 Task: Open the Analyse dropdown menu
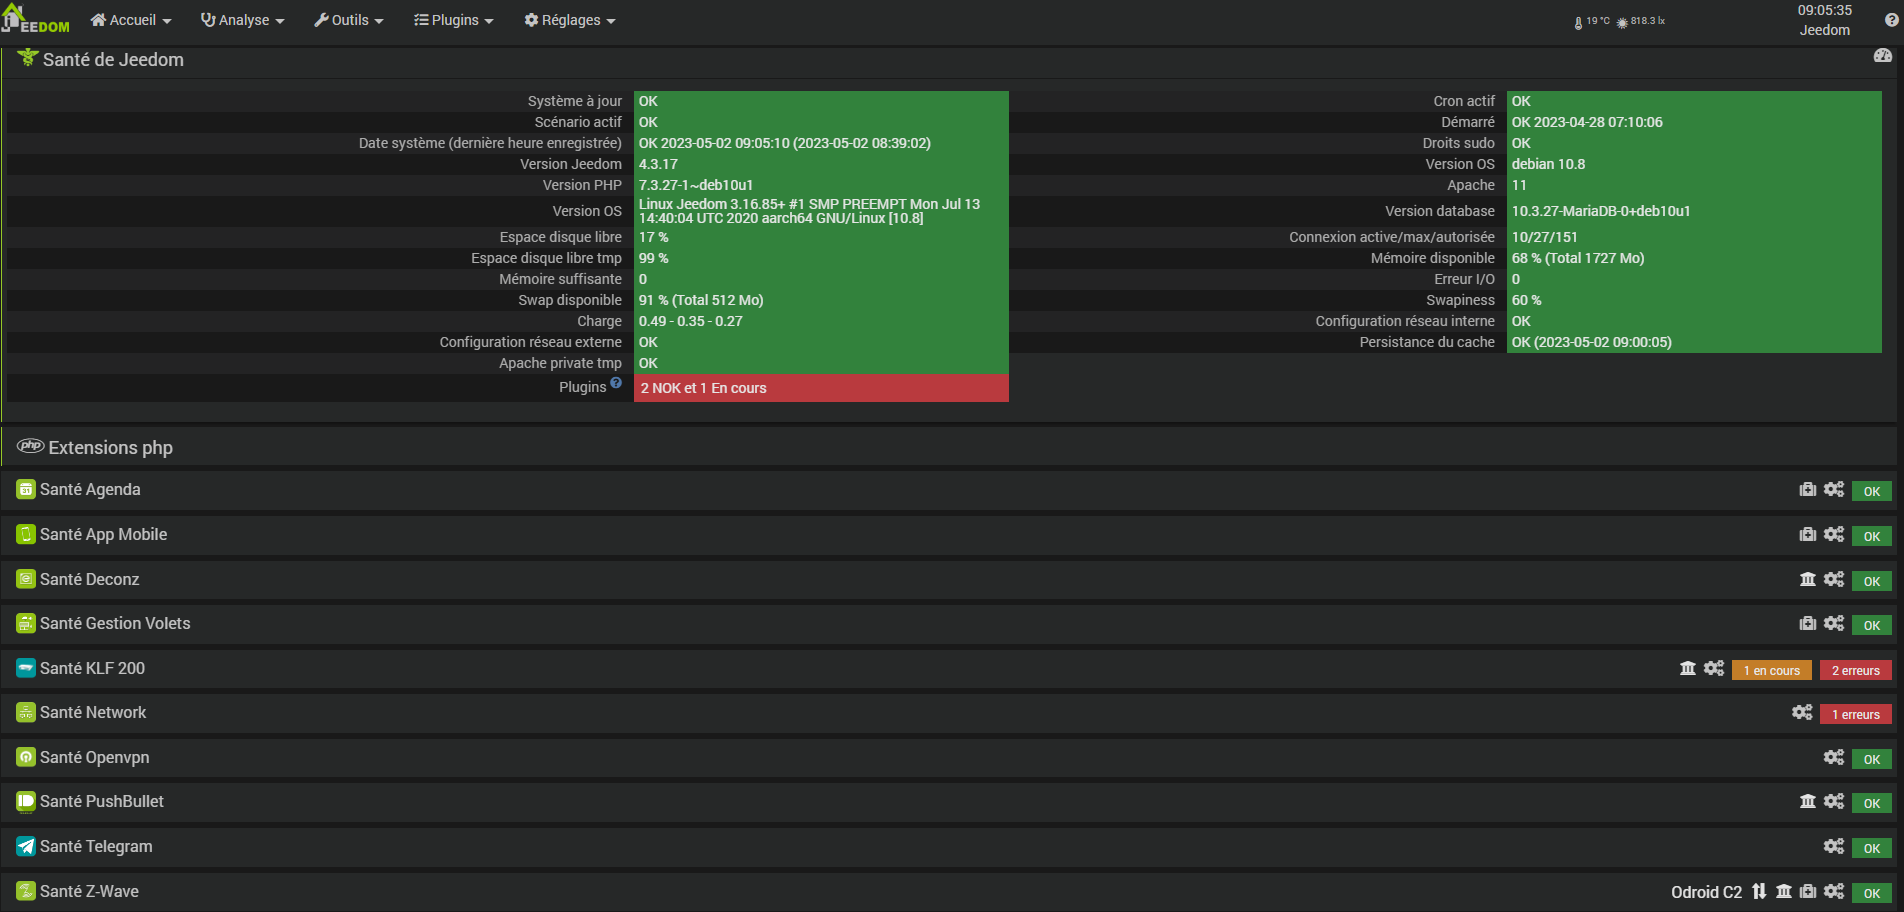243,20
